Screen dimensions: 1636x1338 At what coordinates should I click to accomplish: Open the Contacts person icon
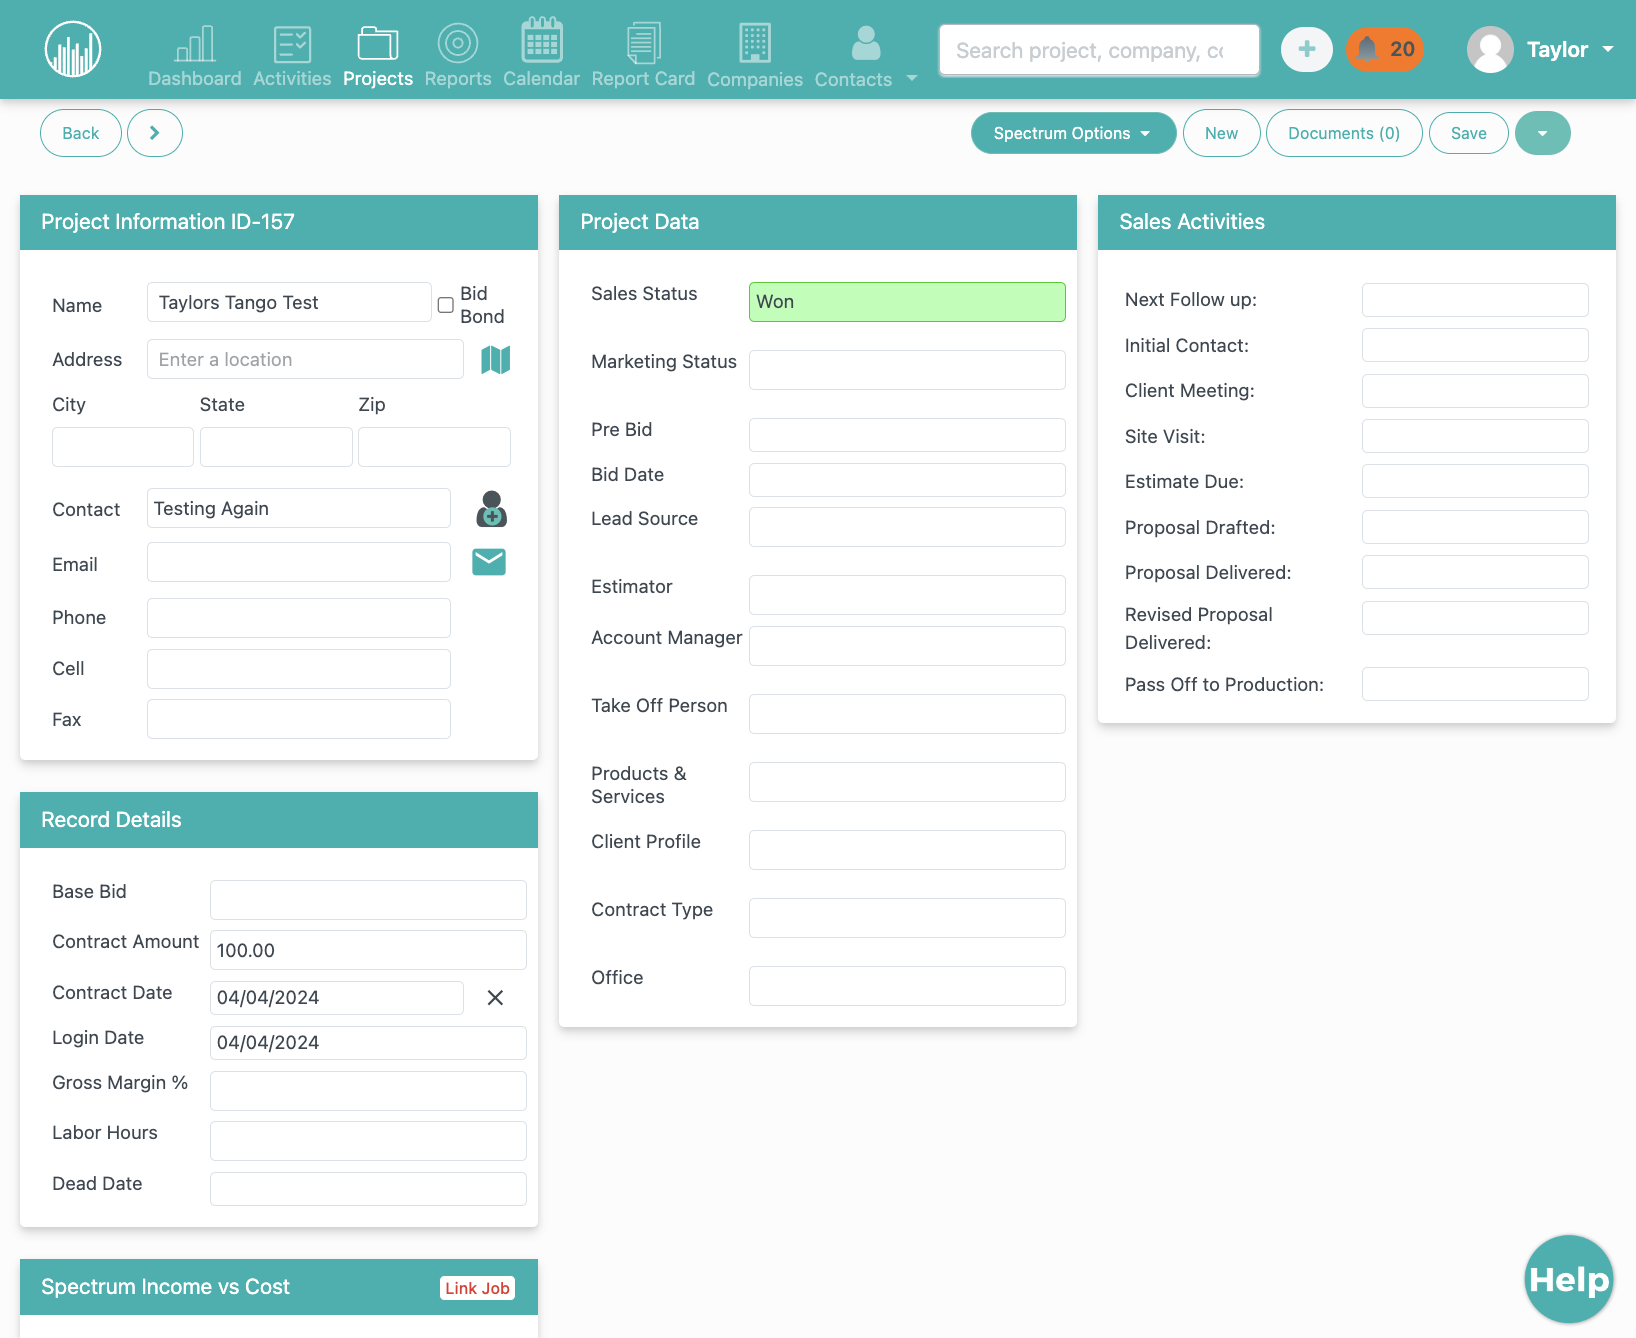pyautogui.click(x=866, y=43)
